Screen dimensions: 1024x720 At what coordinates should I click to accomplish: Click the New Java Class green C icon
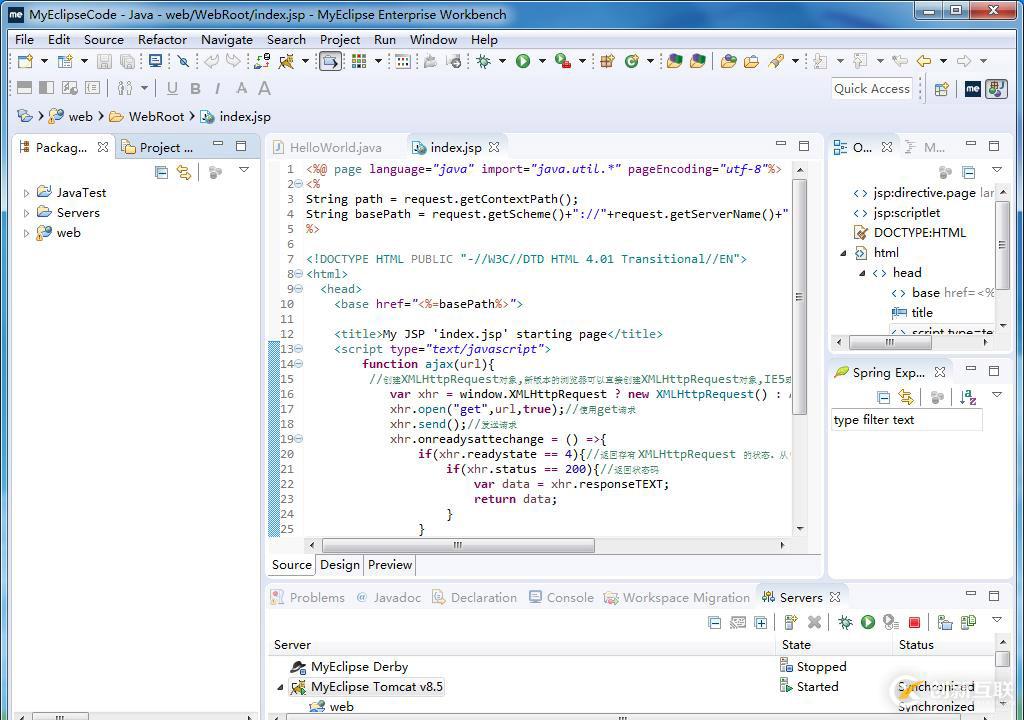coord(632,61)
